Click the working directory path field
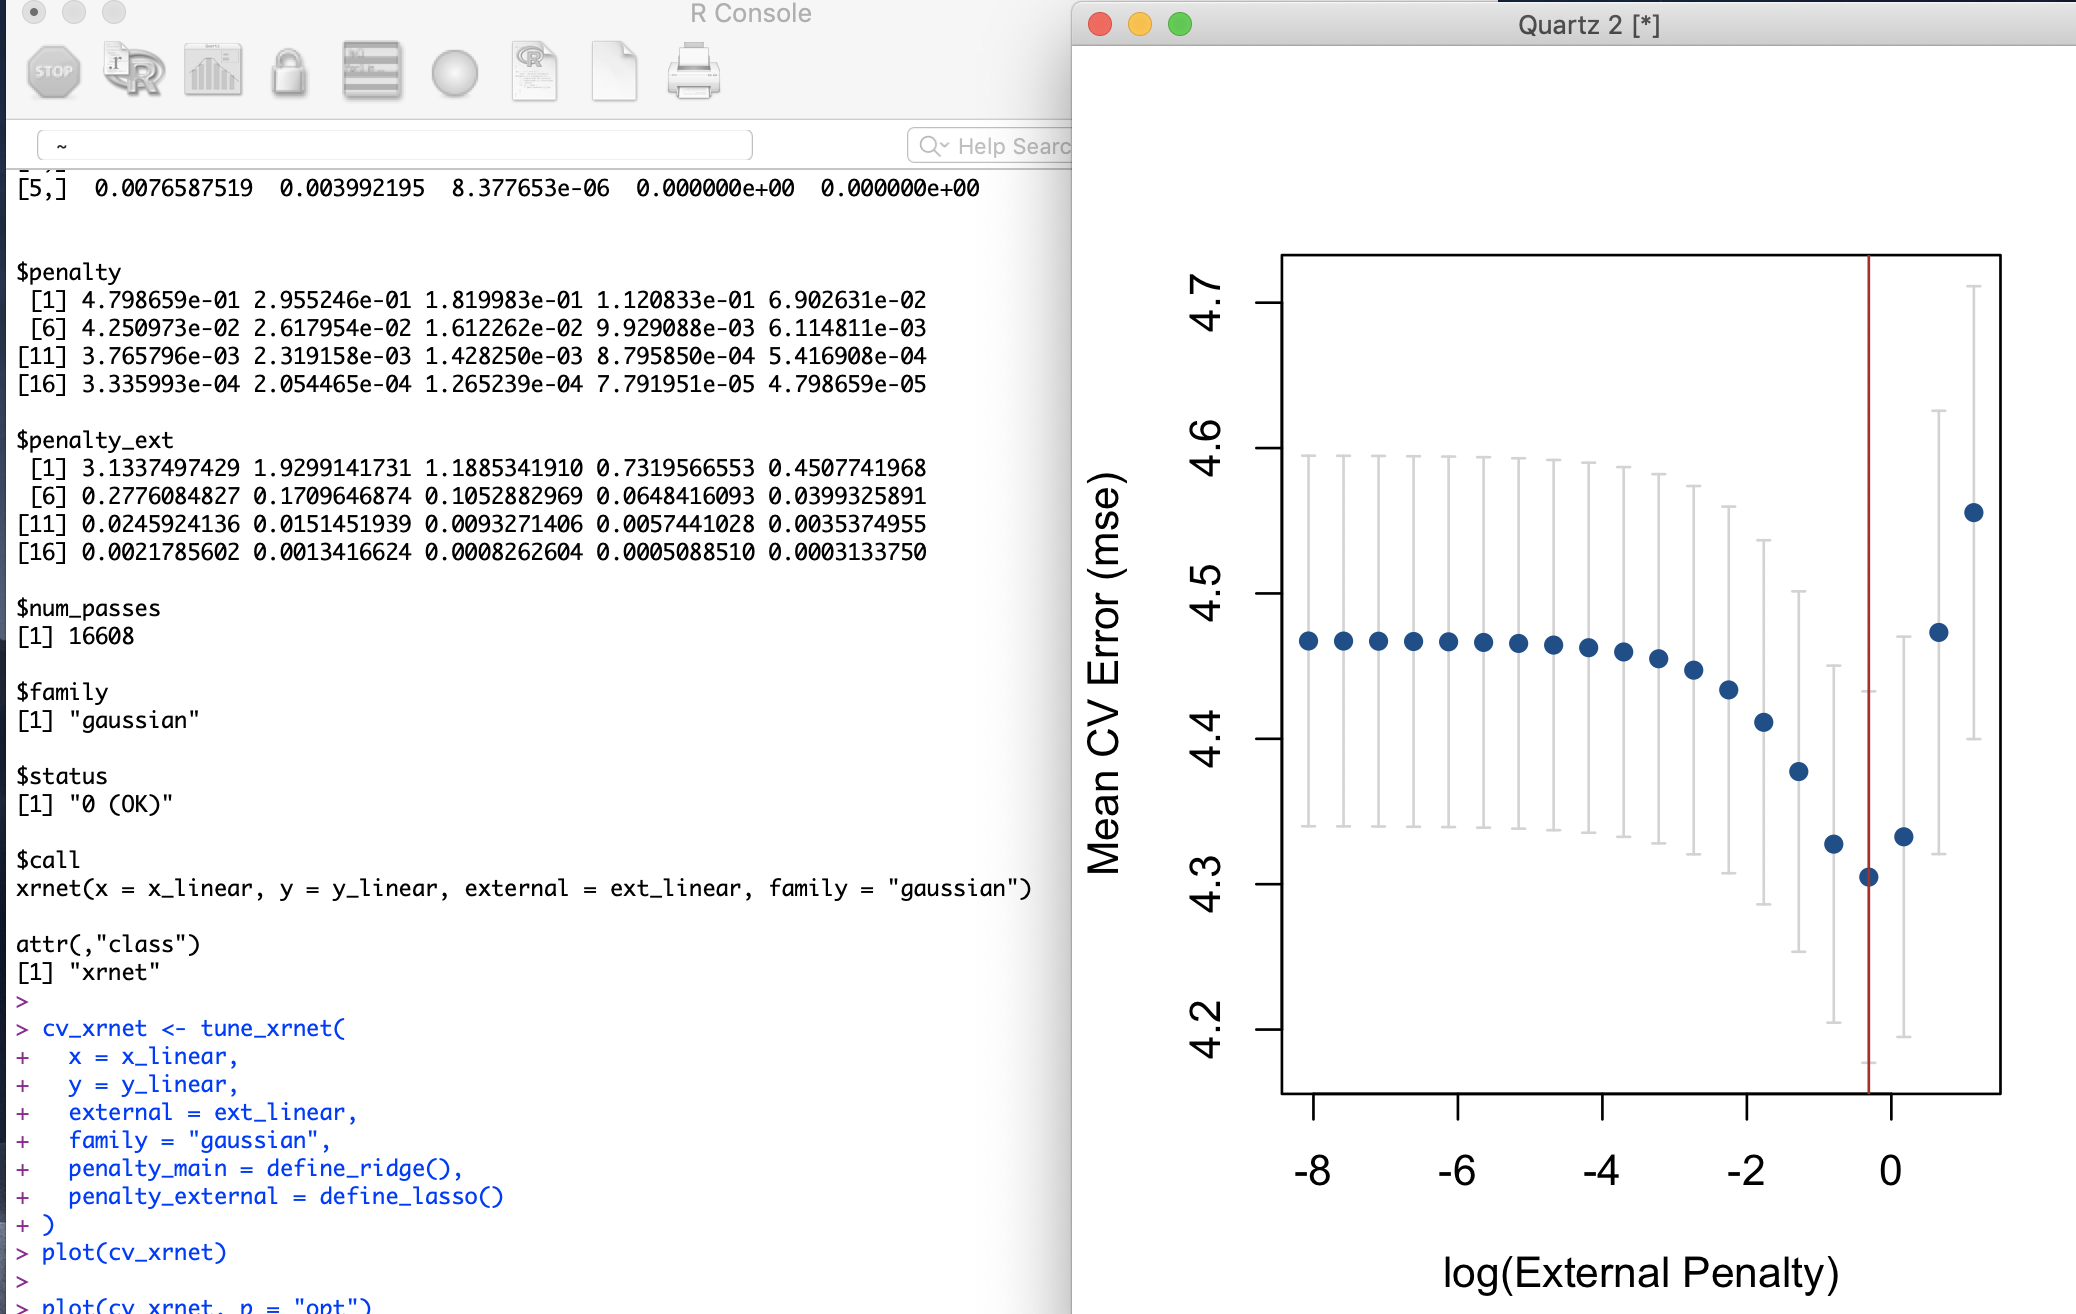 (394, 146)
